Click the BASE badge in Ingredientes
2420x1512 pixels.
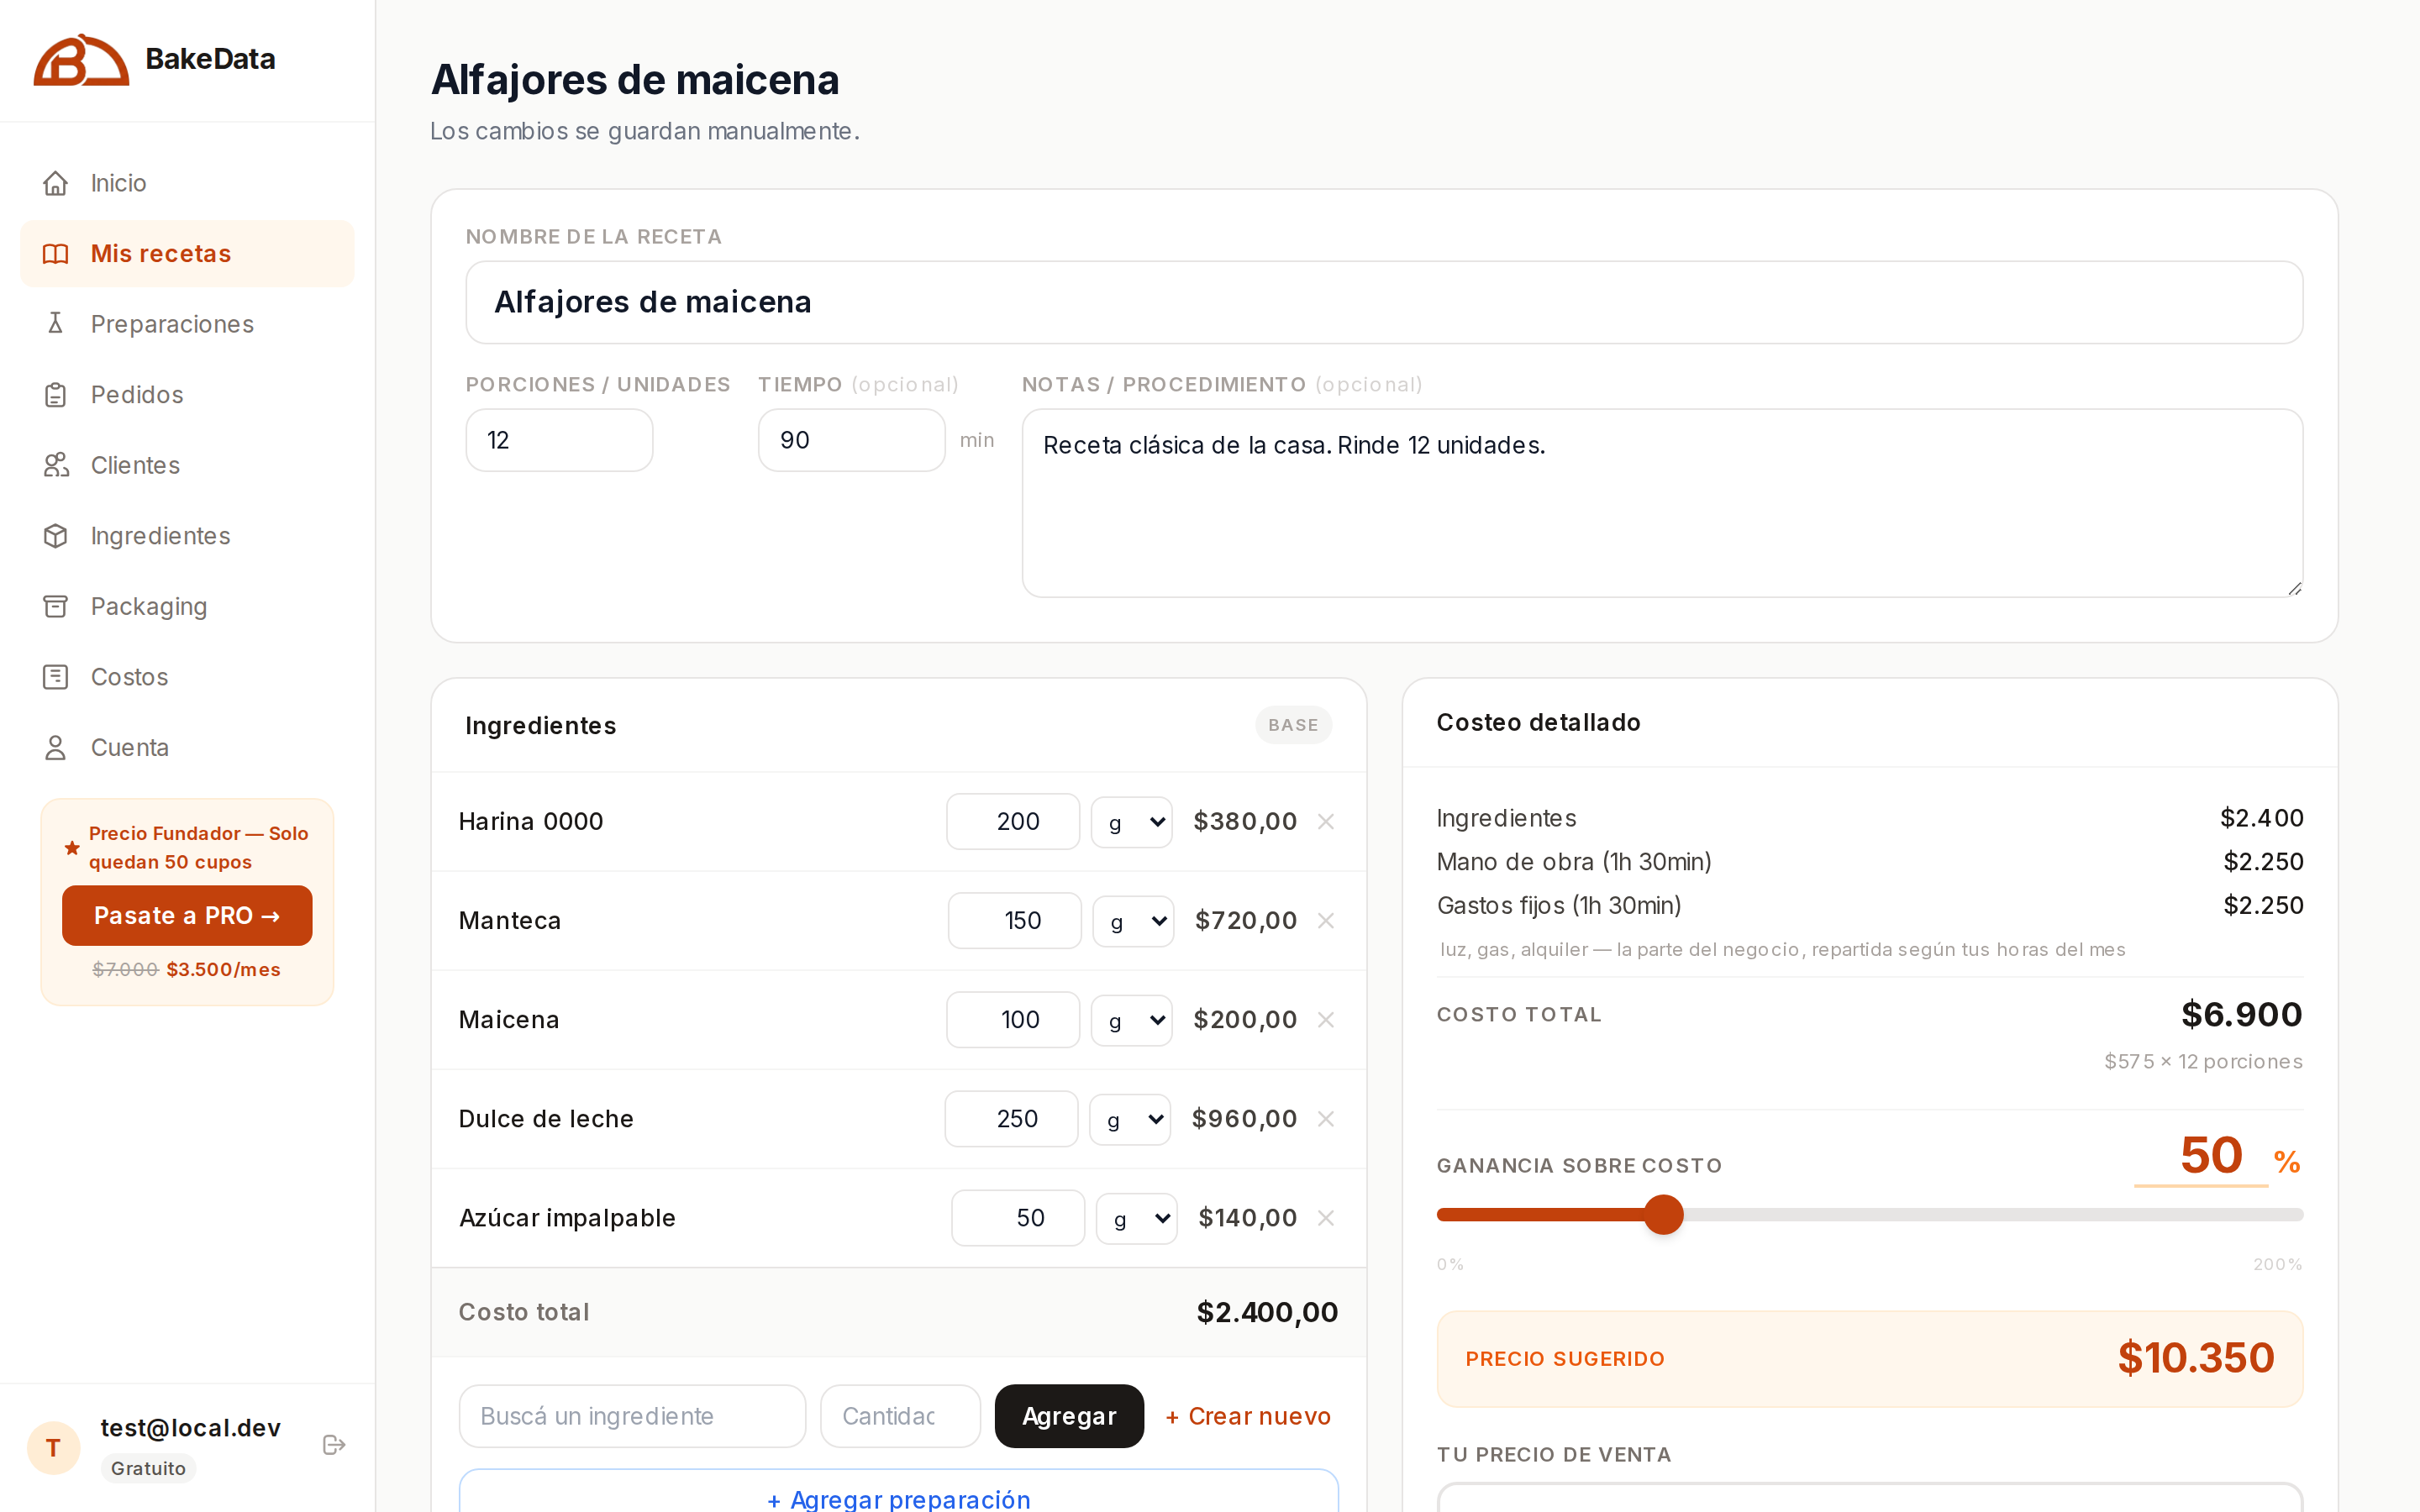(1293, 725)
